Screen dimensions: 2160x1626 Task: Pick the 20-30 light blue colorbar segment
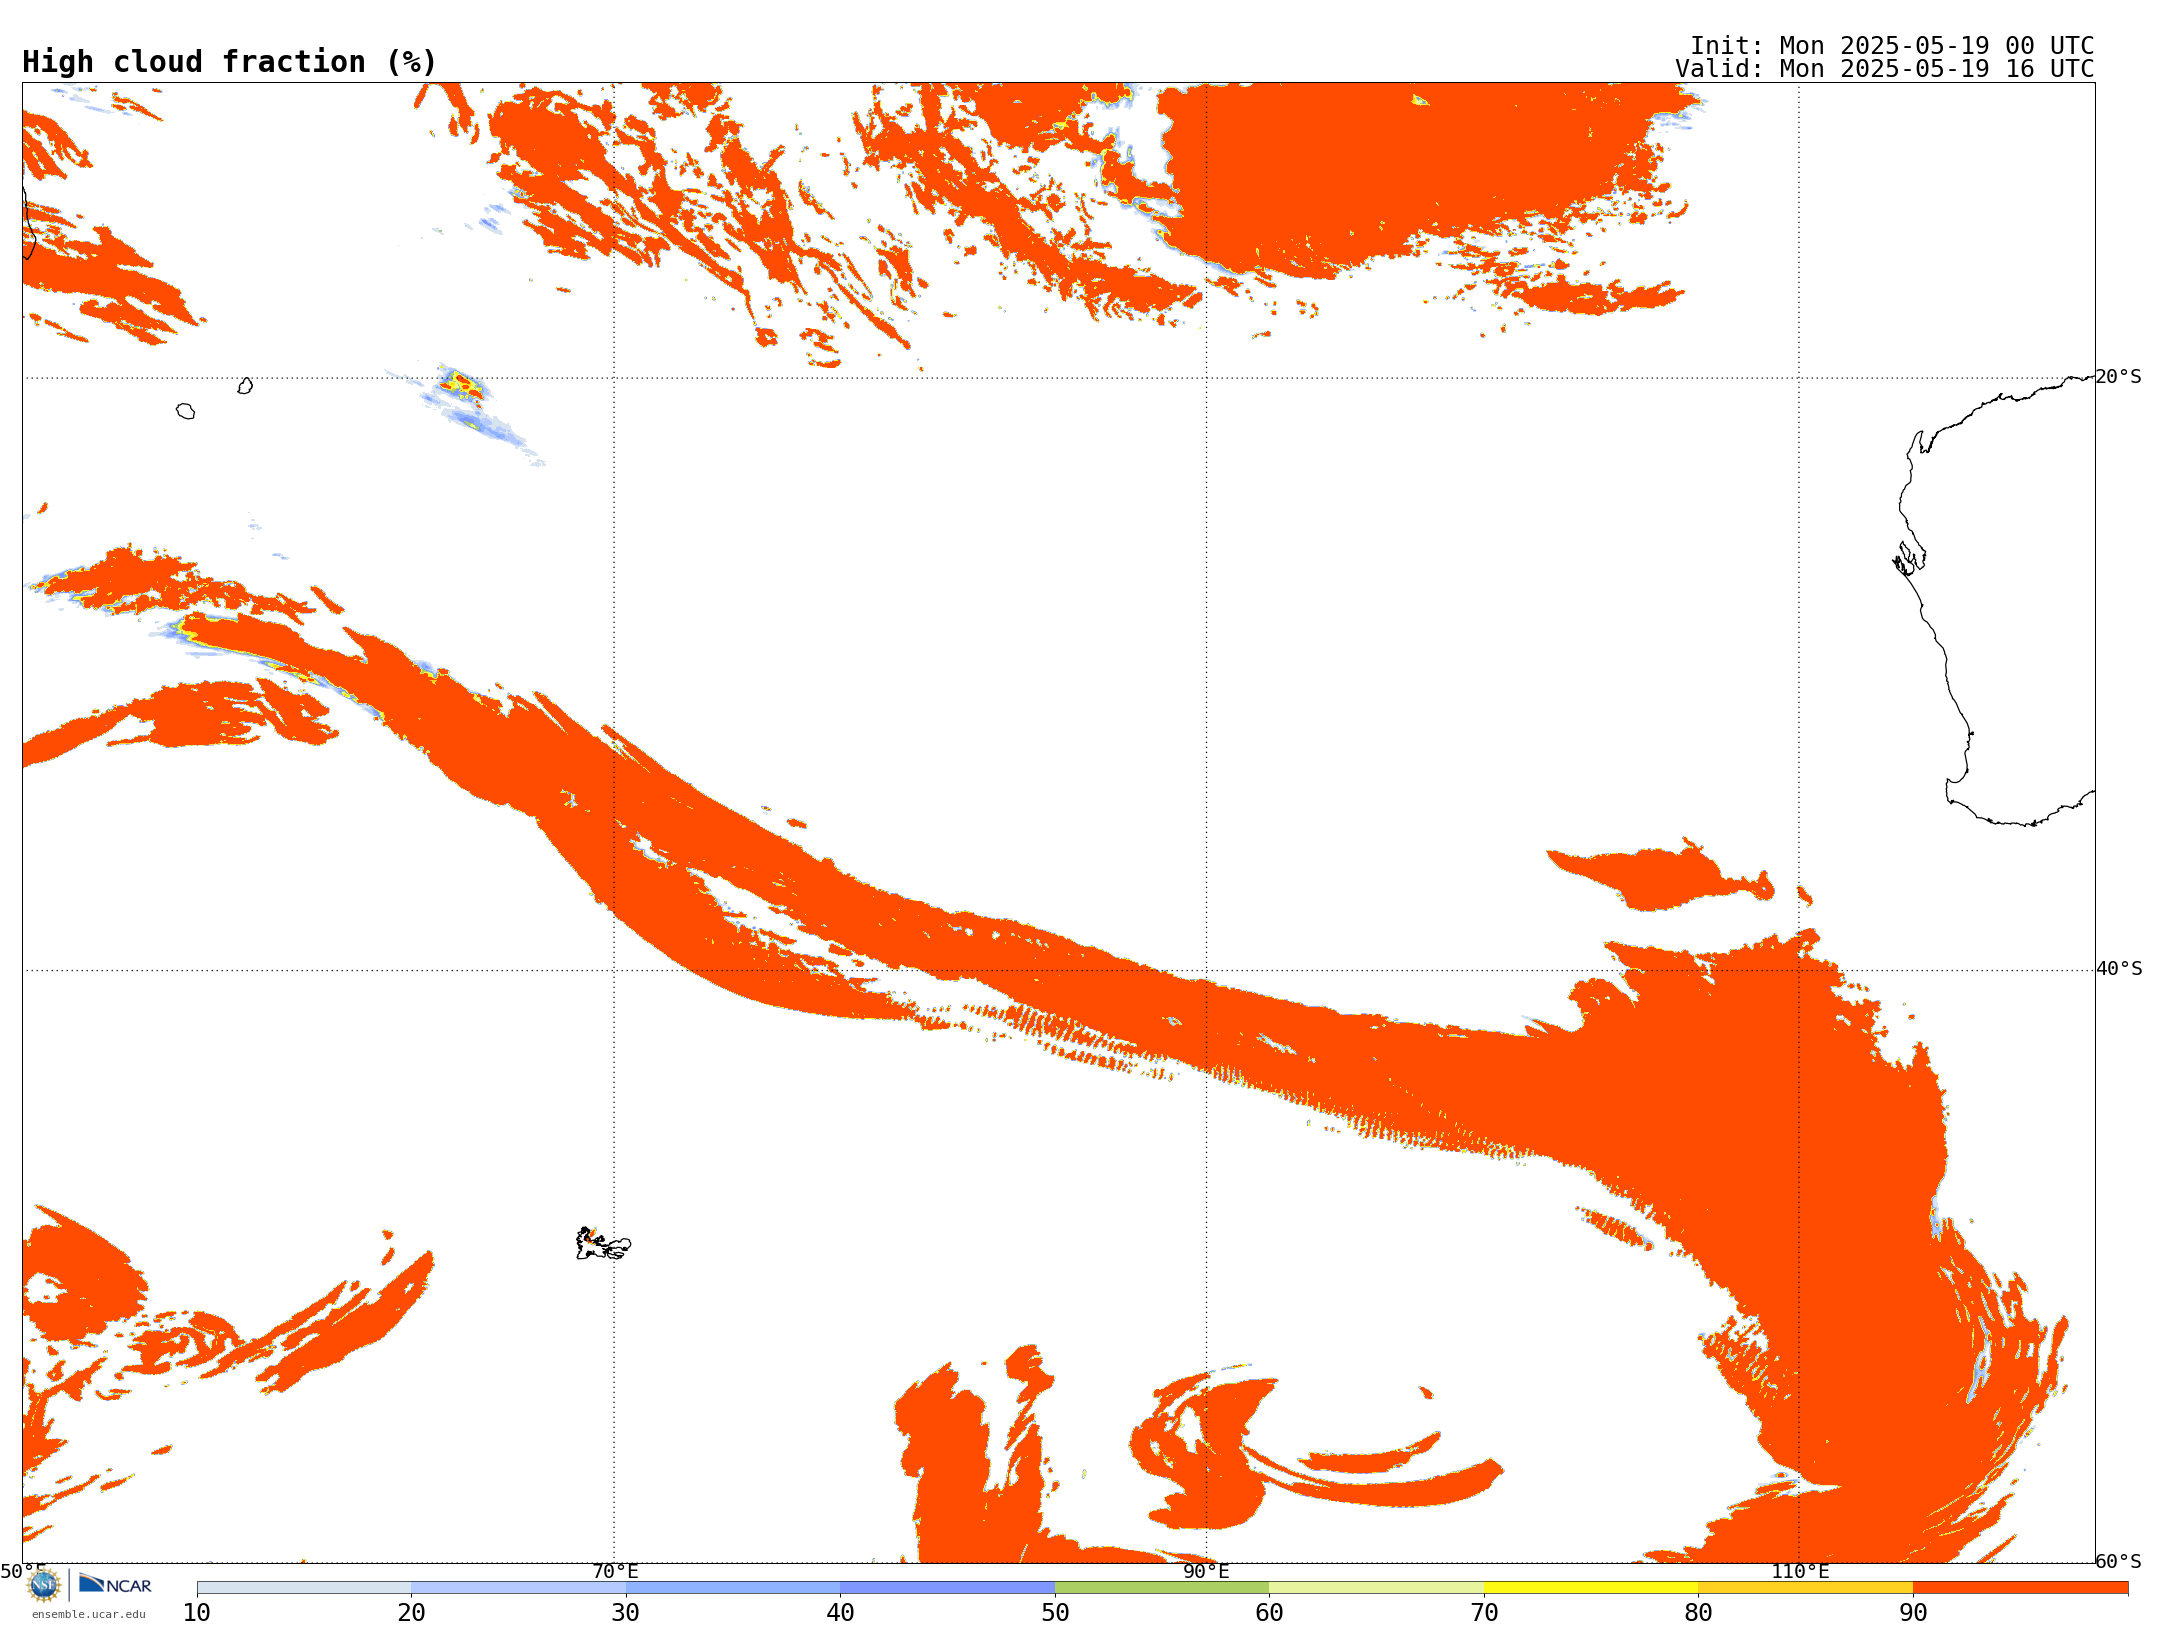coord(518,1588)
